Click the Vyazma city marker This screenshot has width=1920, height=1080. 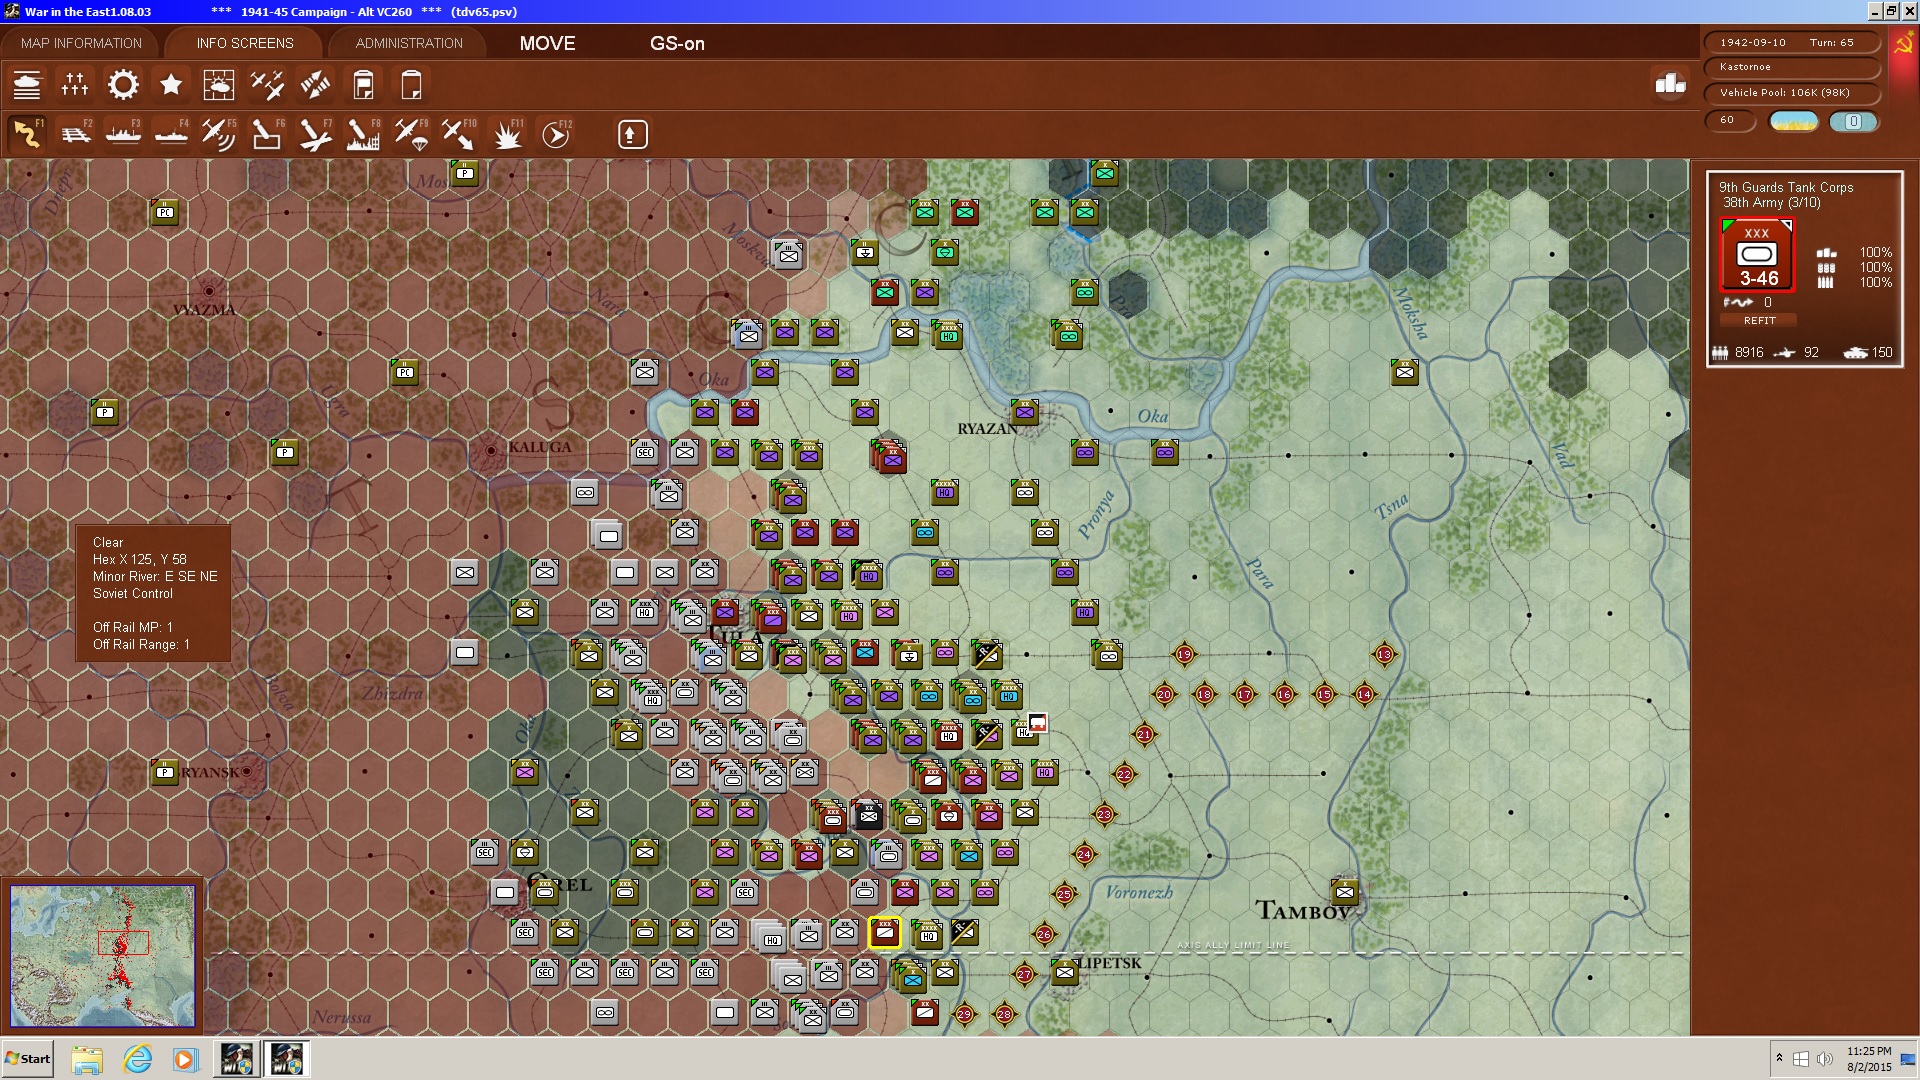coord(209,291)
